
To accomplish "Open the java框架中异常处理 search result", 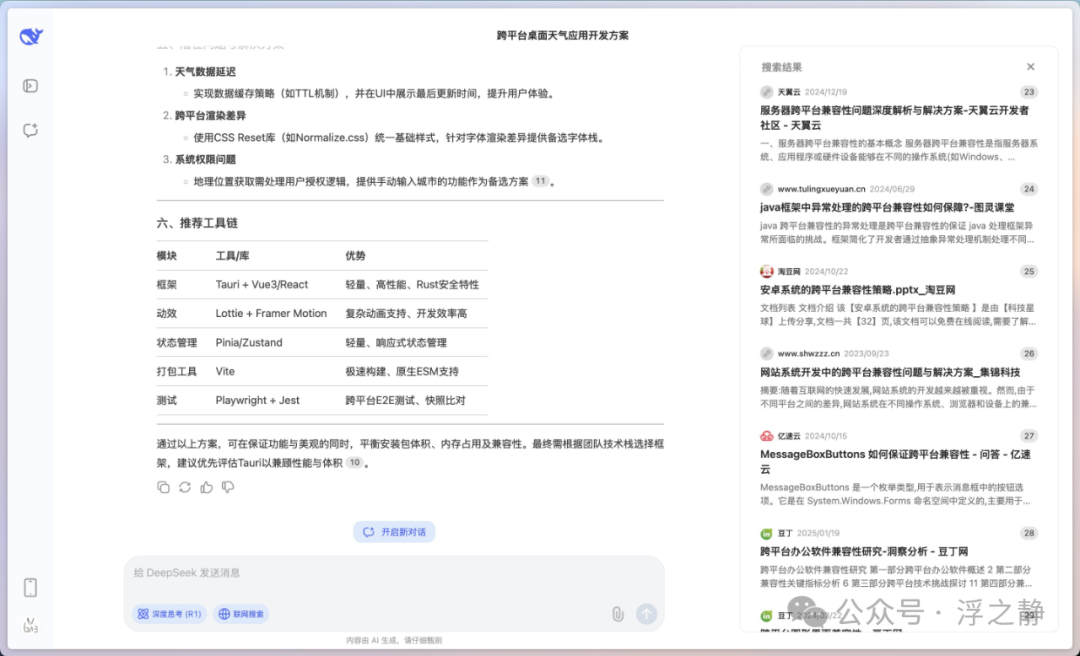I will [887, 207].
